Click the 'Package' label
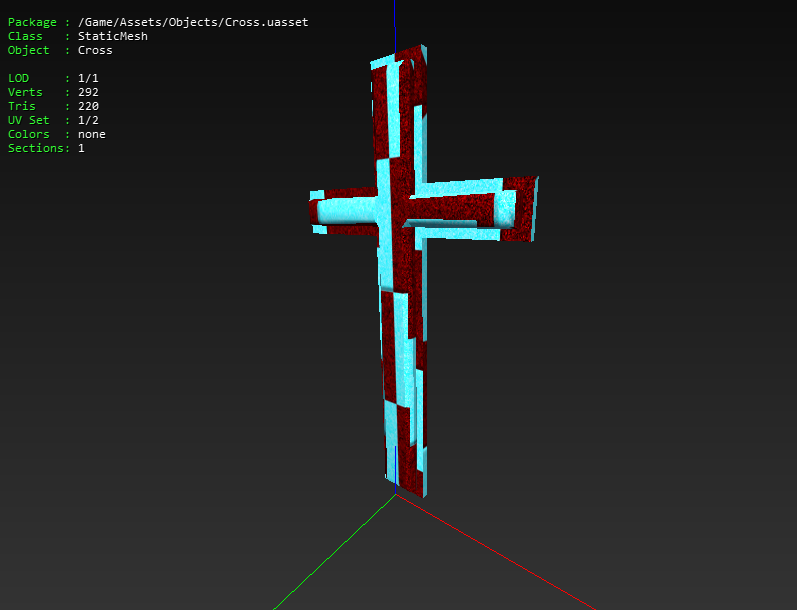This screenshot has height=610, width=797. [x=32, y=22]
